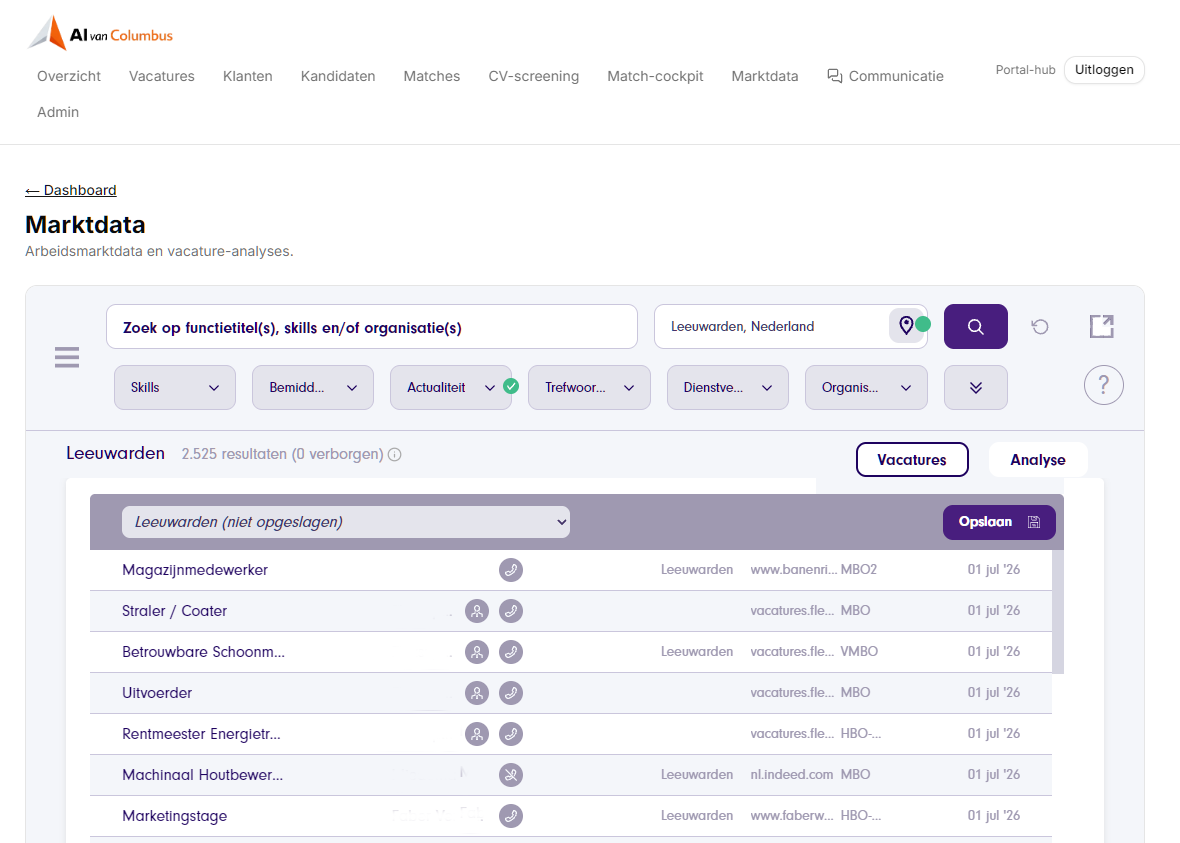Open the help question mark icon
This screenshot has height=843, width=1180.
(1103, 385)
